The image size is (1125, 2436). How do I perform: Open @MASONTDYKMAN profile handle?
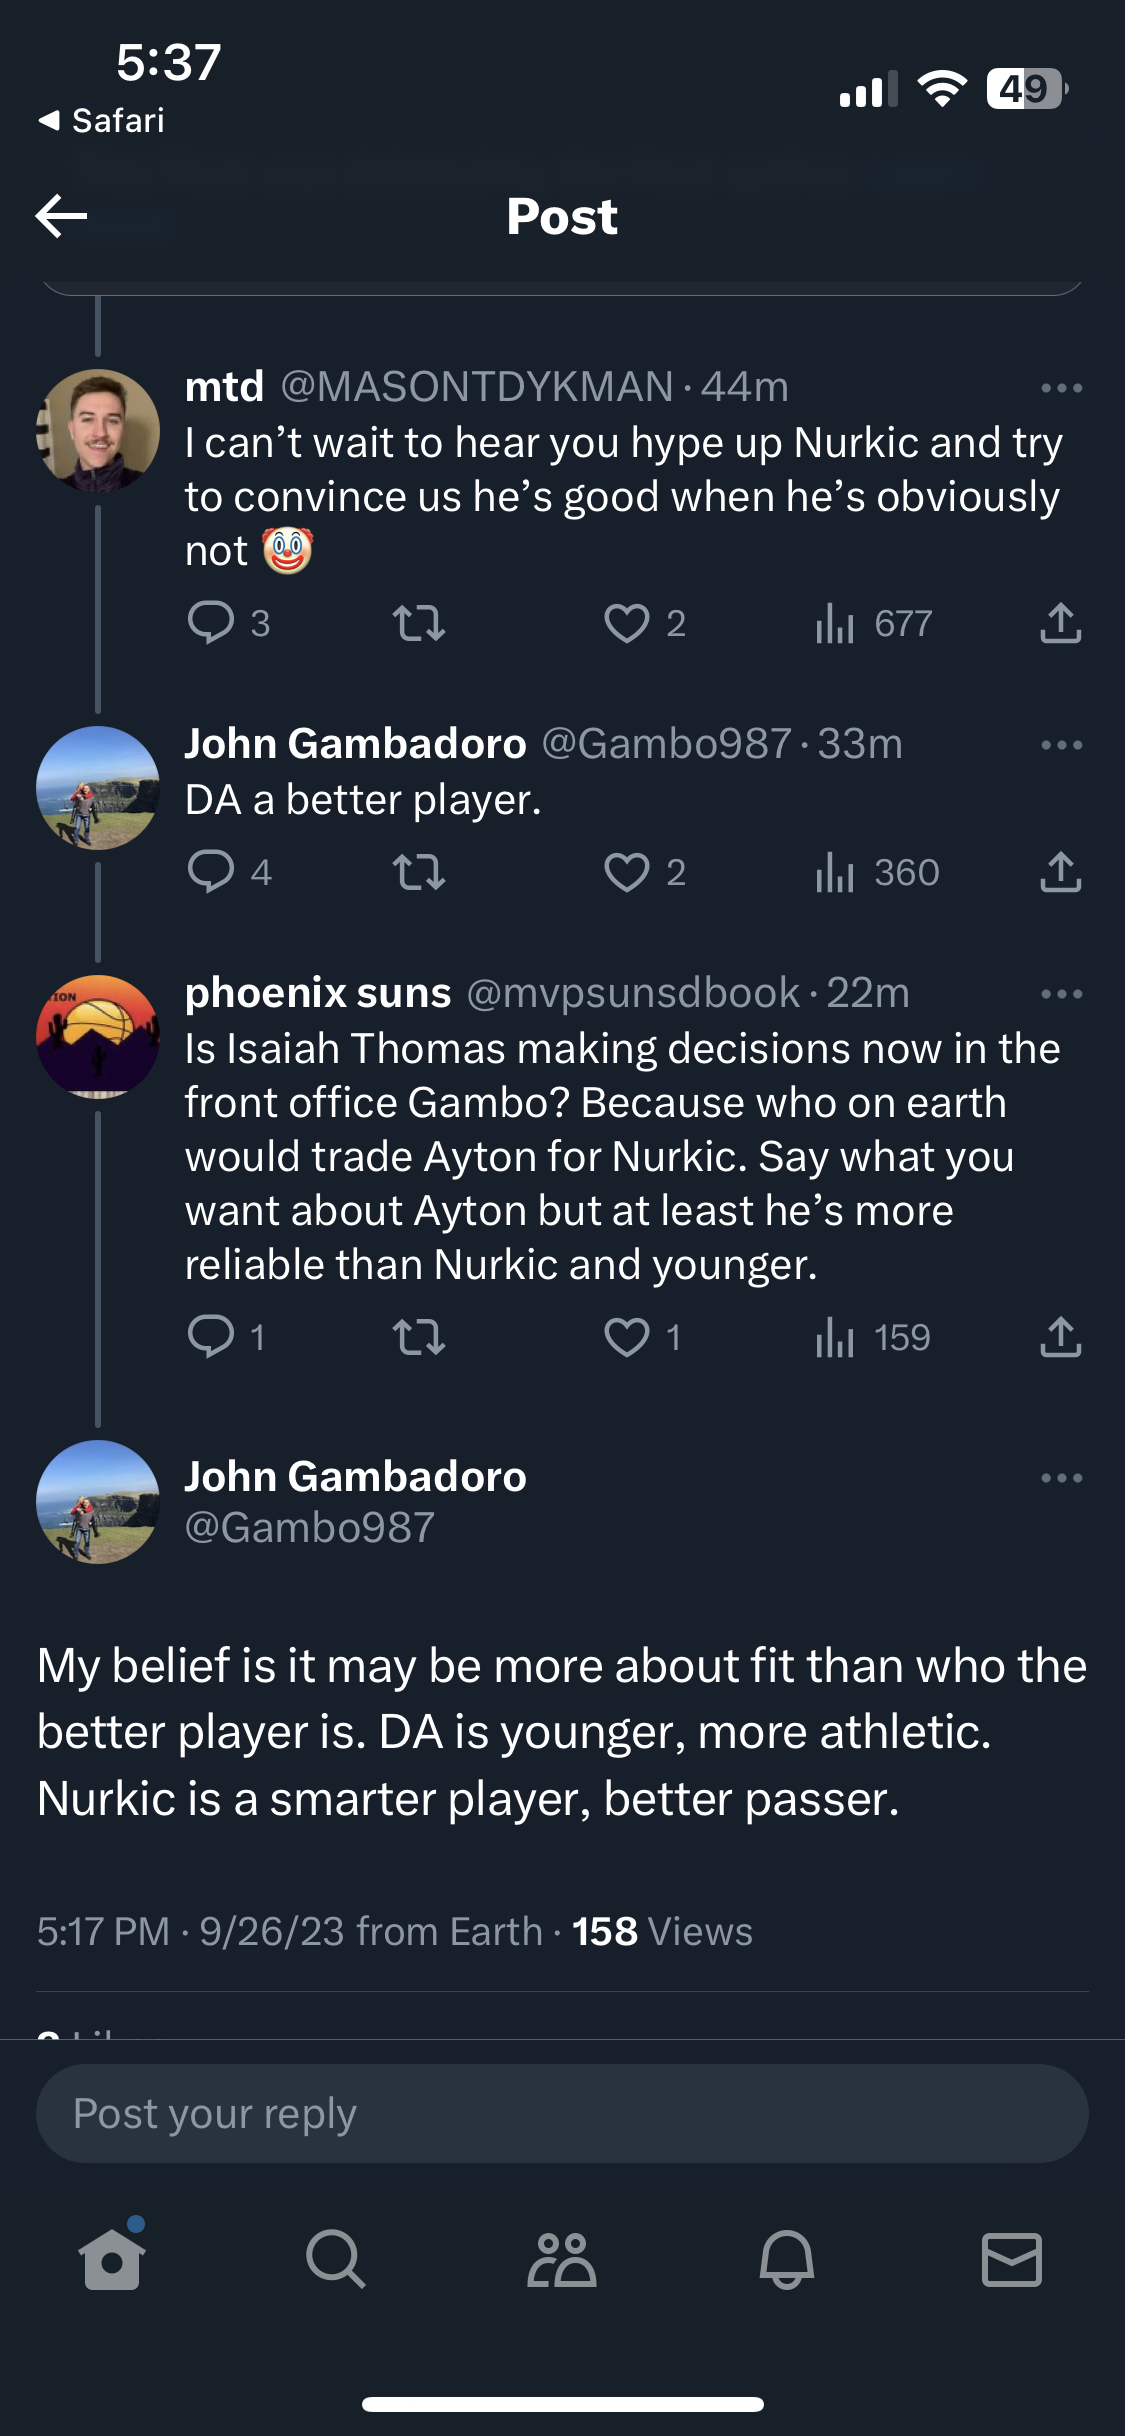477,387
